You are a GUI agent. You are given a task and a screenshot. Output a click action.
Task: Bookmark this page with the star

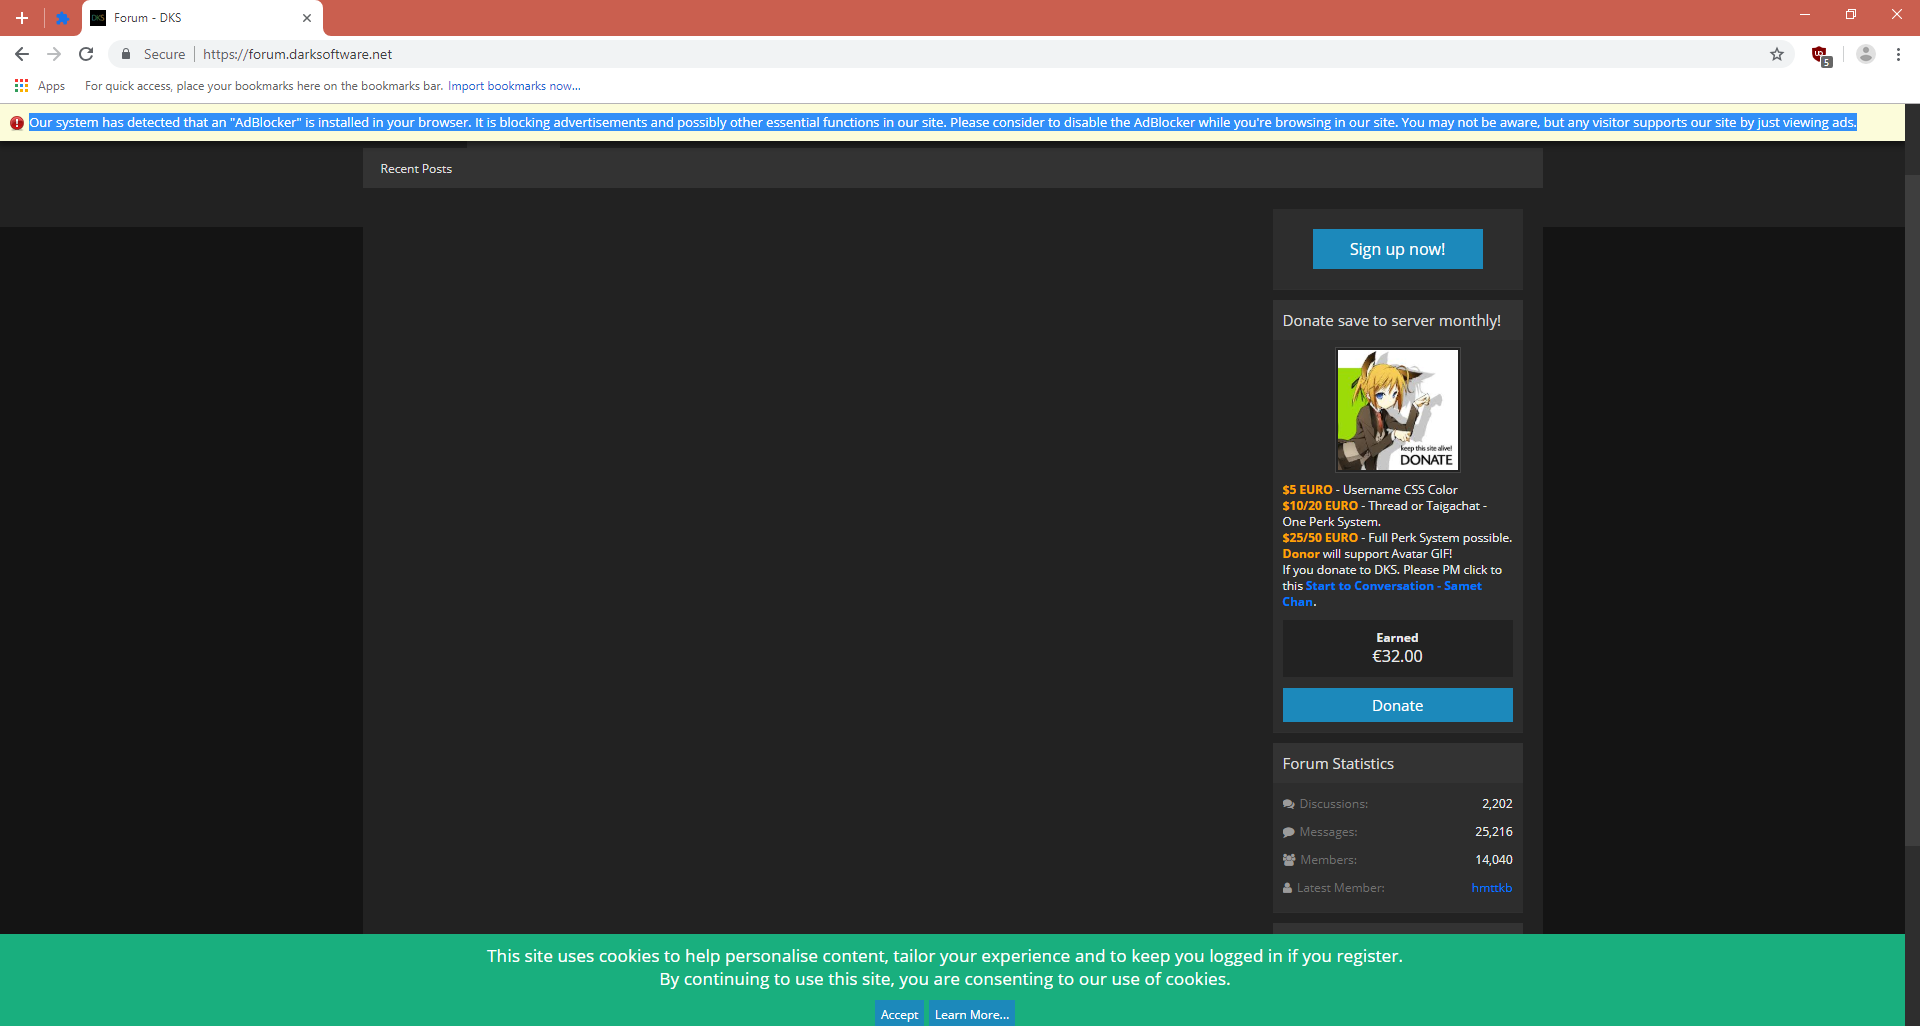tap(1777, 54)
